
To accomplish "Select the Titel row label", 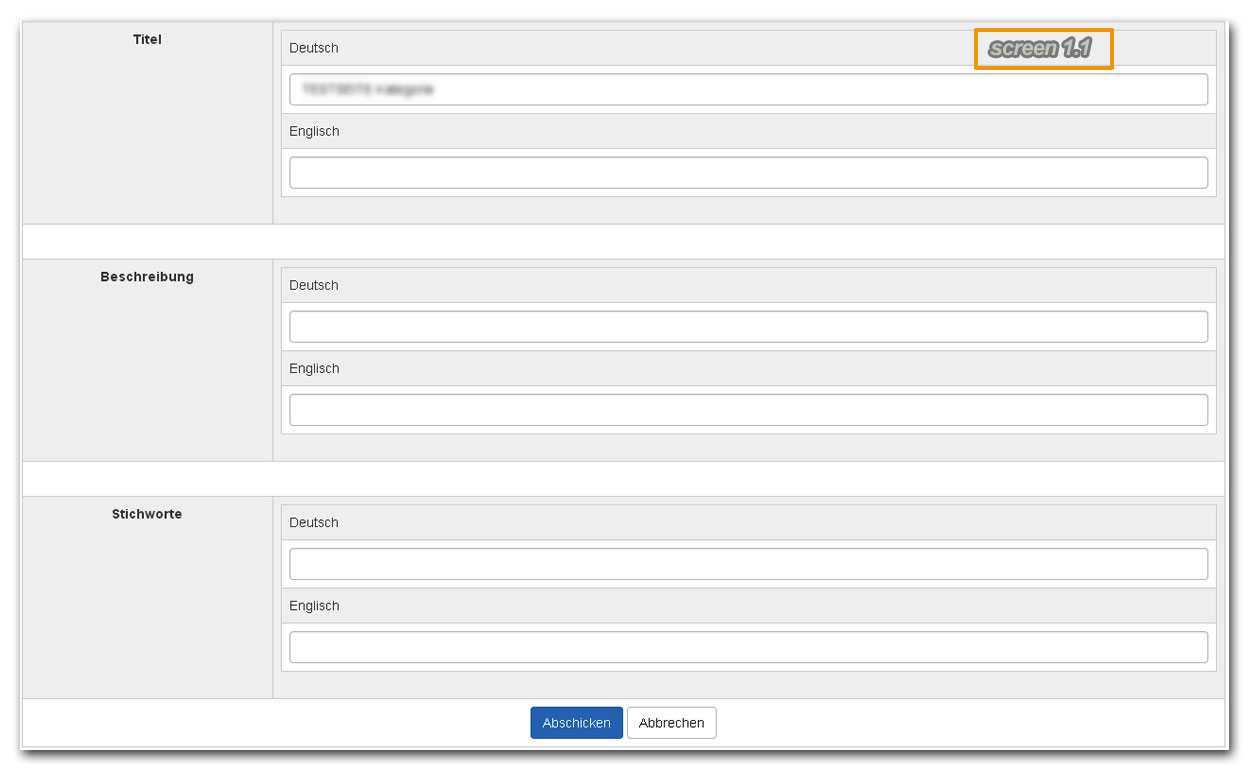I will 146,40.
